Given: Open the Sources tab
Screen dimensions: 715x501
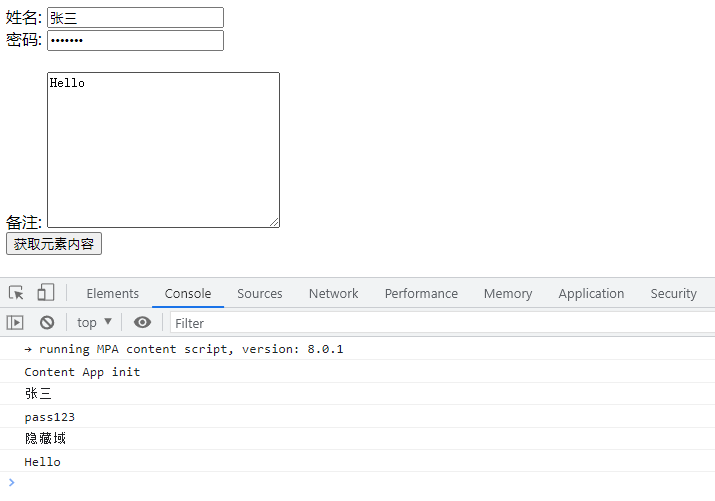Looking at the screenshot, I should coord(260,293).
